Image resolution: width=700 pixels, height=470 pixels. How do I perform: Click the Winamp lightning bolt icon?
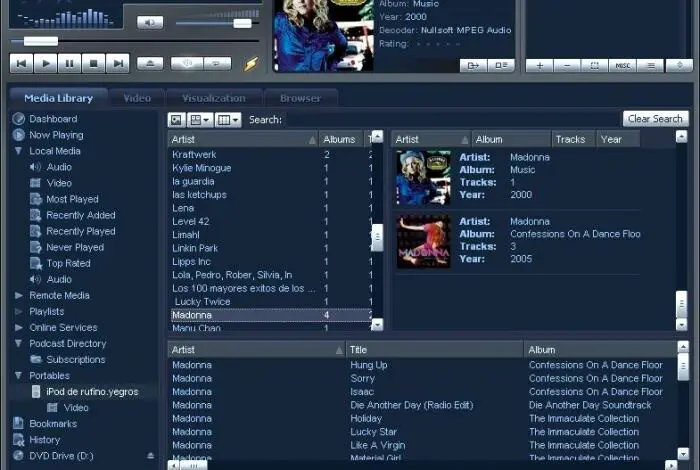click(x=250, y=64)
